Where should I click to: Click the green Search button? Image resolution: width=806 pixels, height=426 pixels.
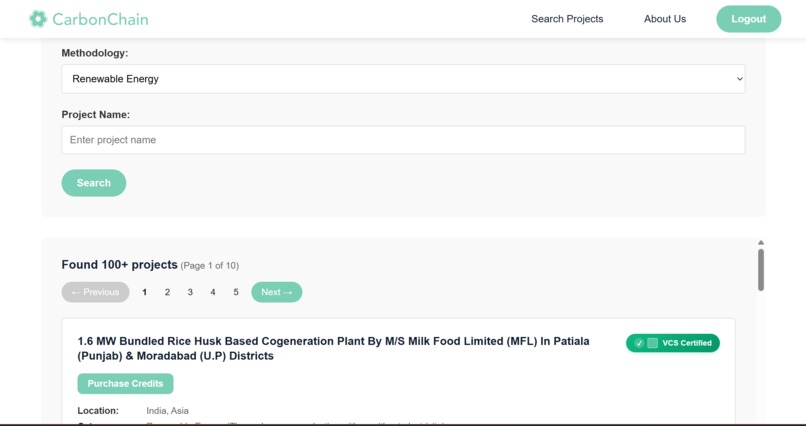(x=94, y=183)
